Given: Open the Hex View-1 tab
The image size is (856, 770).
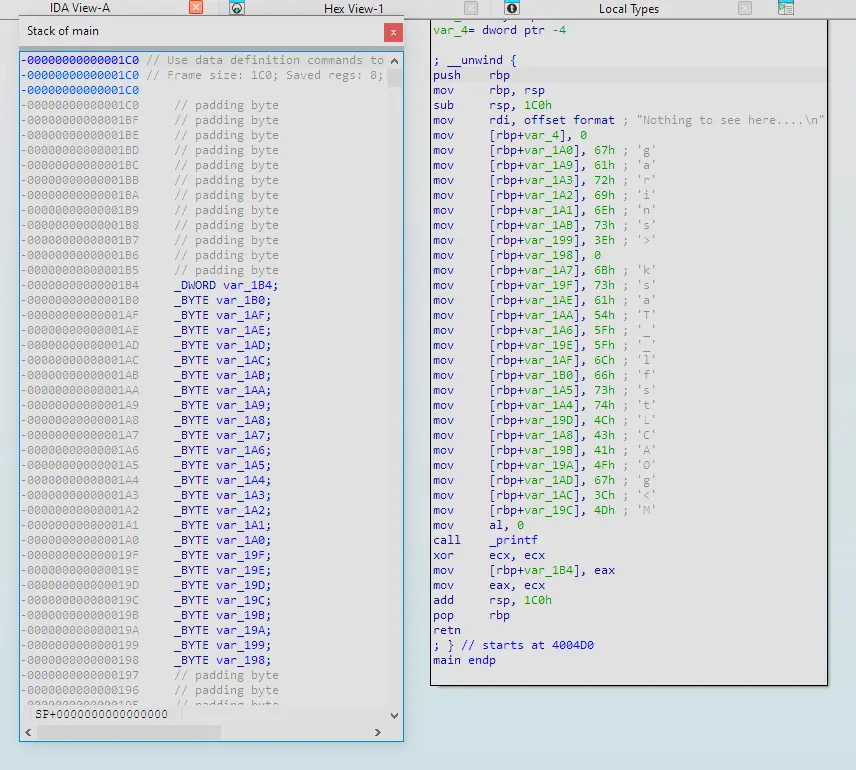Looking at the screenshot, I should 354,9.
